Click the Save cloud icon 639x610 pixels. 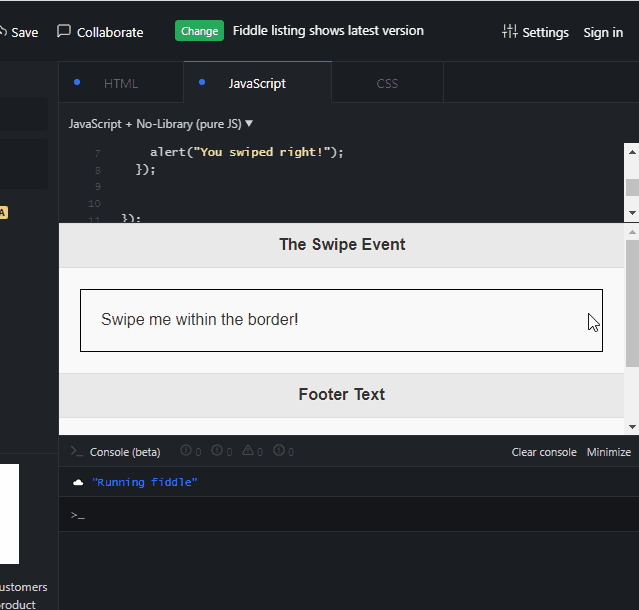(2, 32)
